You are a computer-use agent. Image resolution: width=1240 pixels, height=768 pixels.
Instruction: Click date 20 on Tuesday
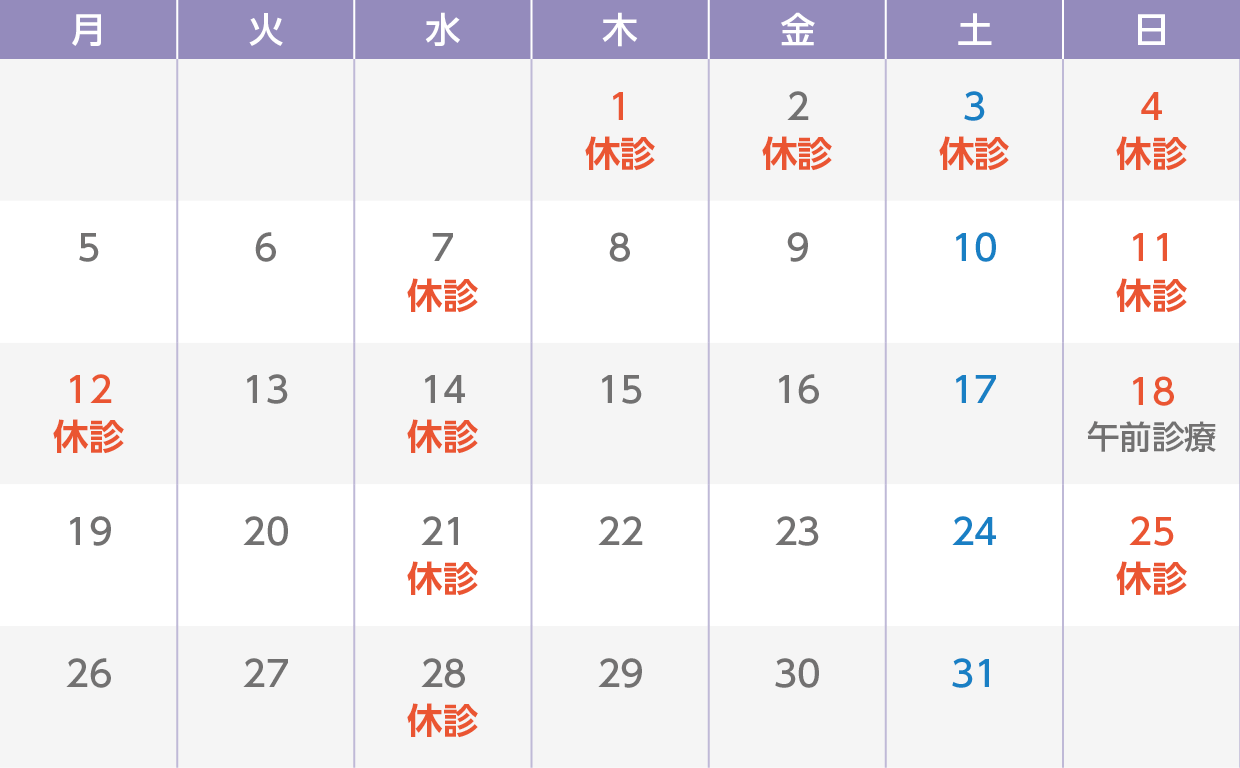[266, 532]
